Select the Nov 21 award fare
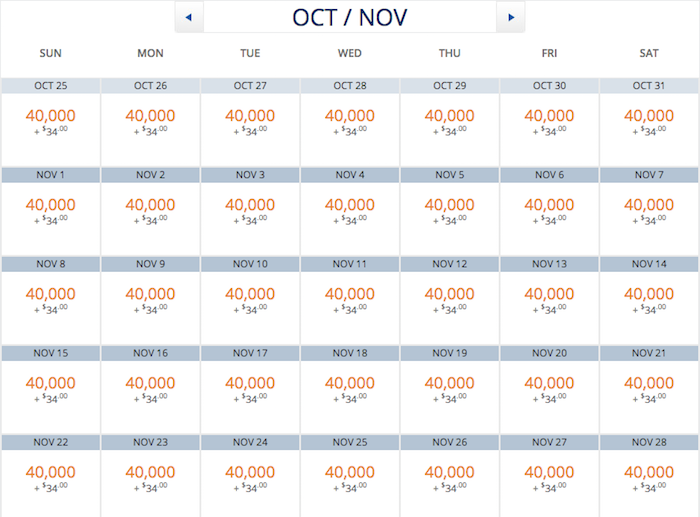This screenshot has height=517, width=700. pos(649,390)
